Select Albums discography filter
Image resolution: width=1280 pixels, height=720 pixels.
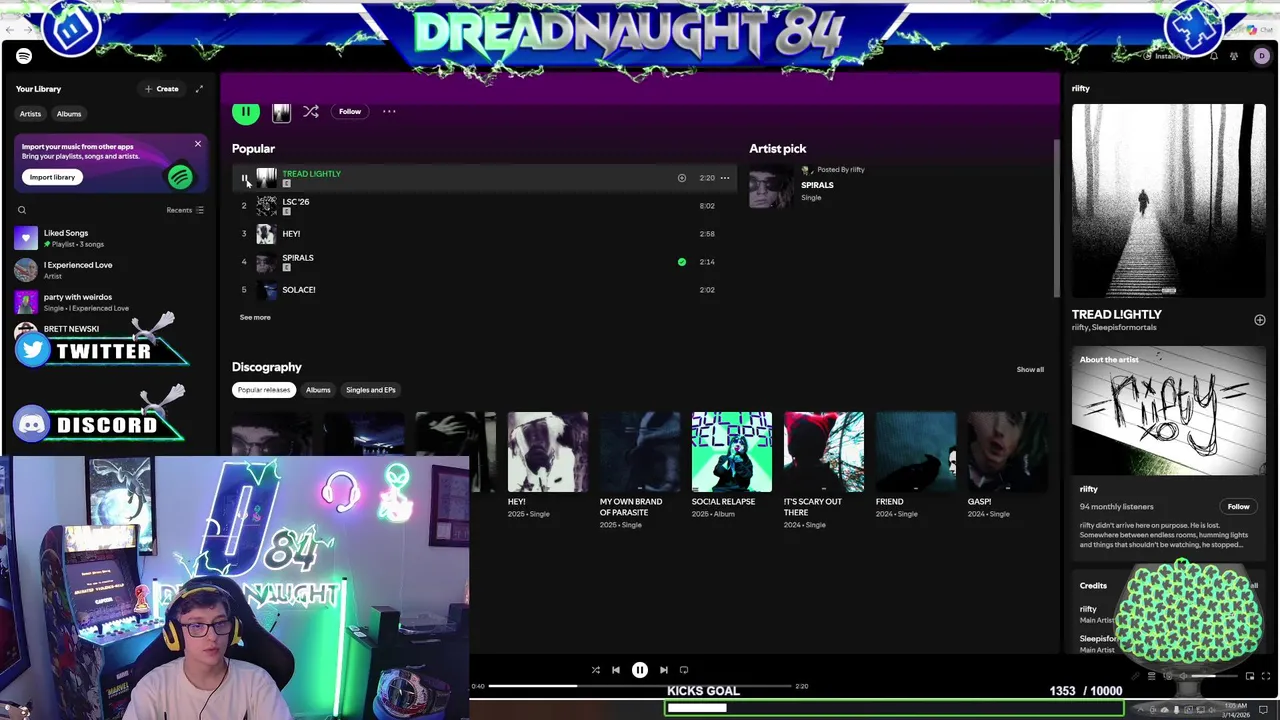click(x=318, y=390)
